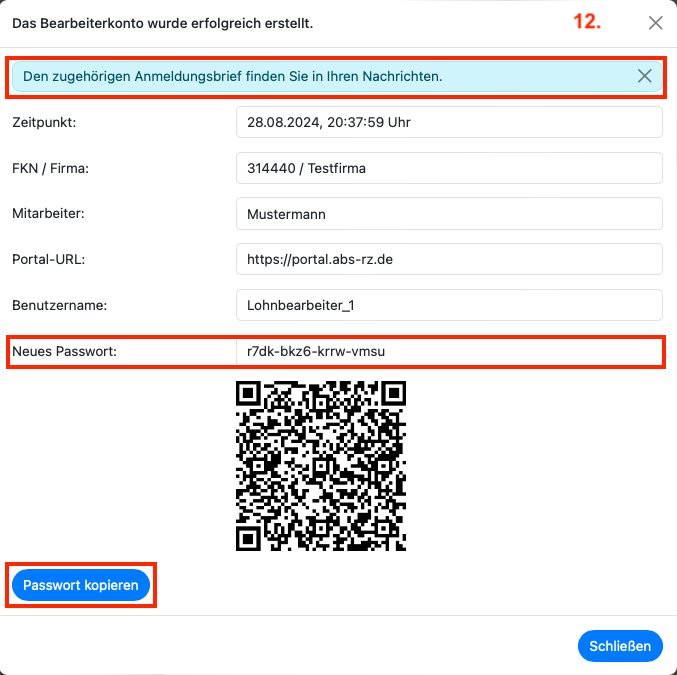Image resolution: width=677 pixels, height=675 pixels.
Task: Click the 'FKN / Firma:' label
Action: tap(51, 168)
